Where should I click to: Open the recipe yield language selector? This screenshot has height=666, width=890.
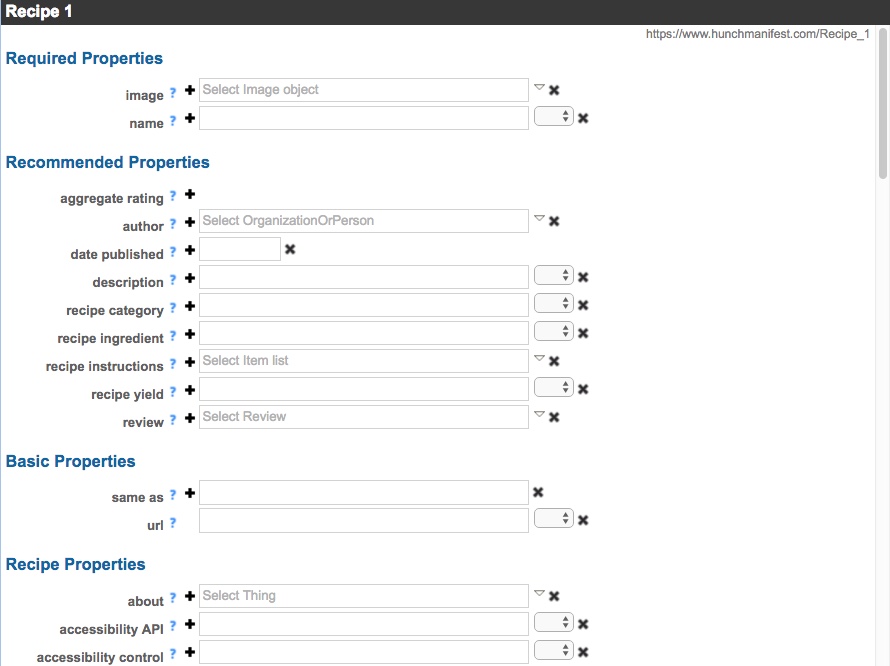click(x=553, y=387)
